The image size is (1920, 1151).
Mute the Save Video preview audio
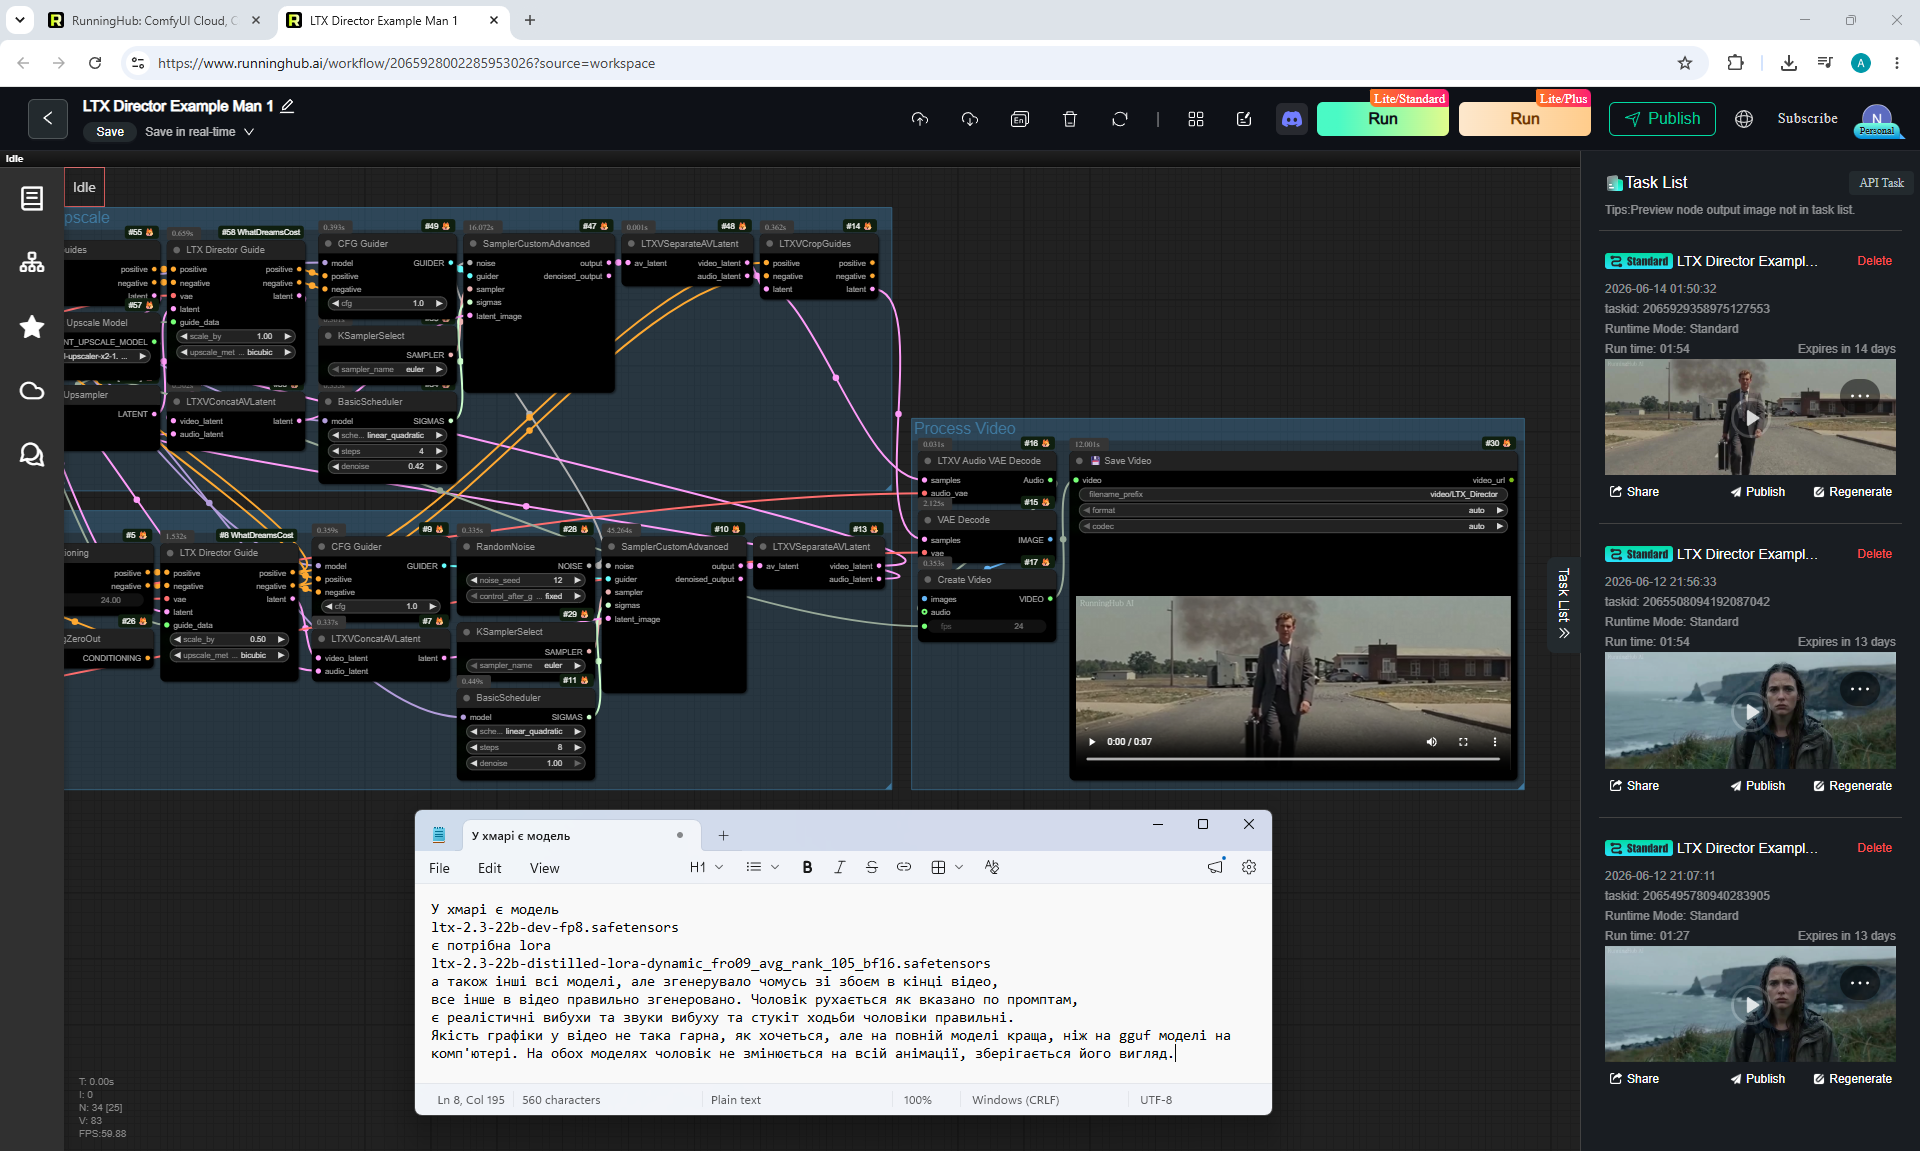1431,742
